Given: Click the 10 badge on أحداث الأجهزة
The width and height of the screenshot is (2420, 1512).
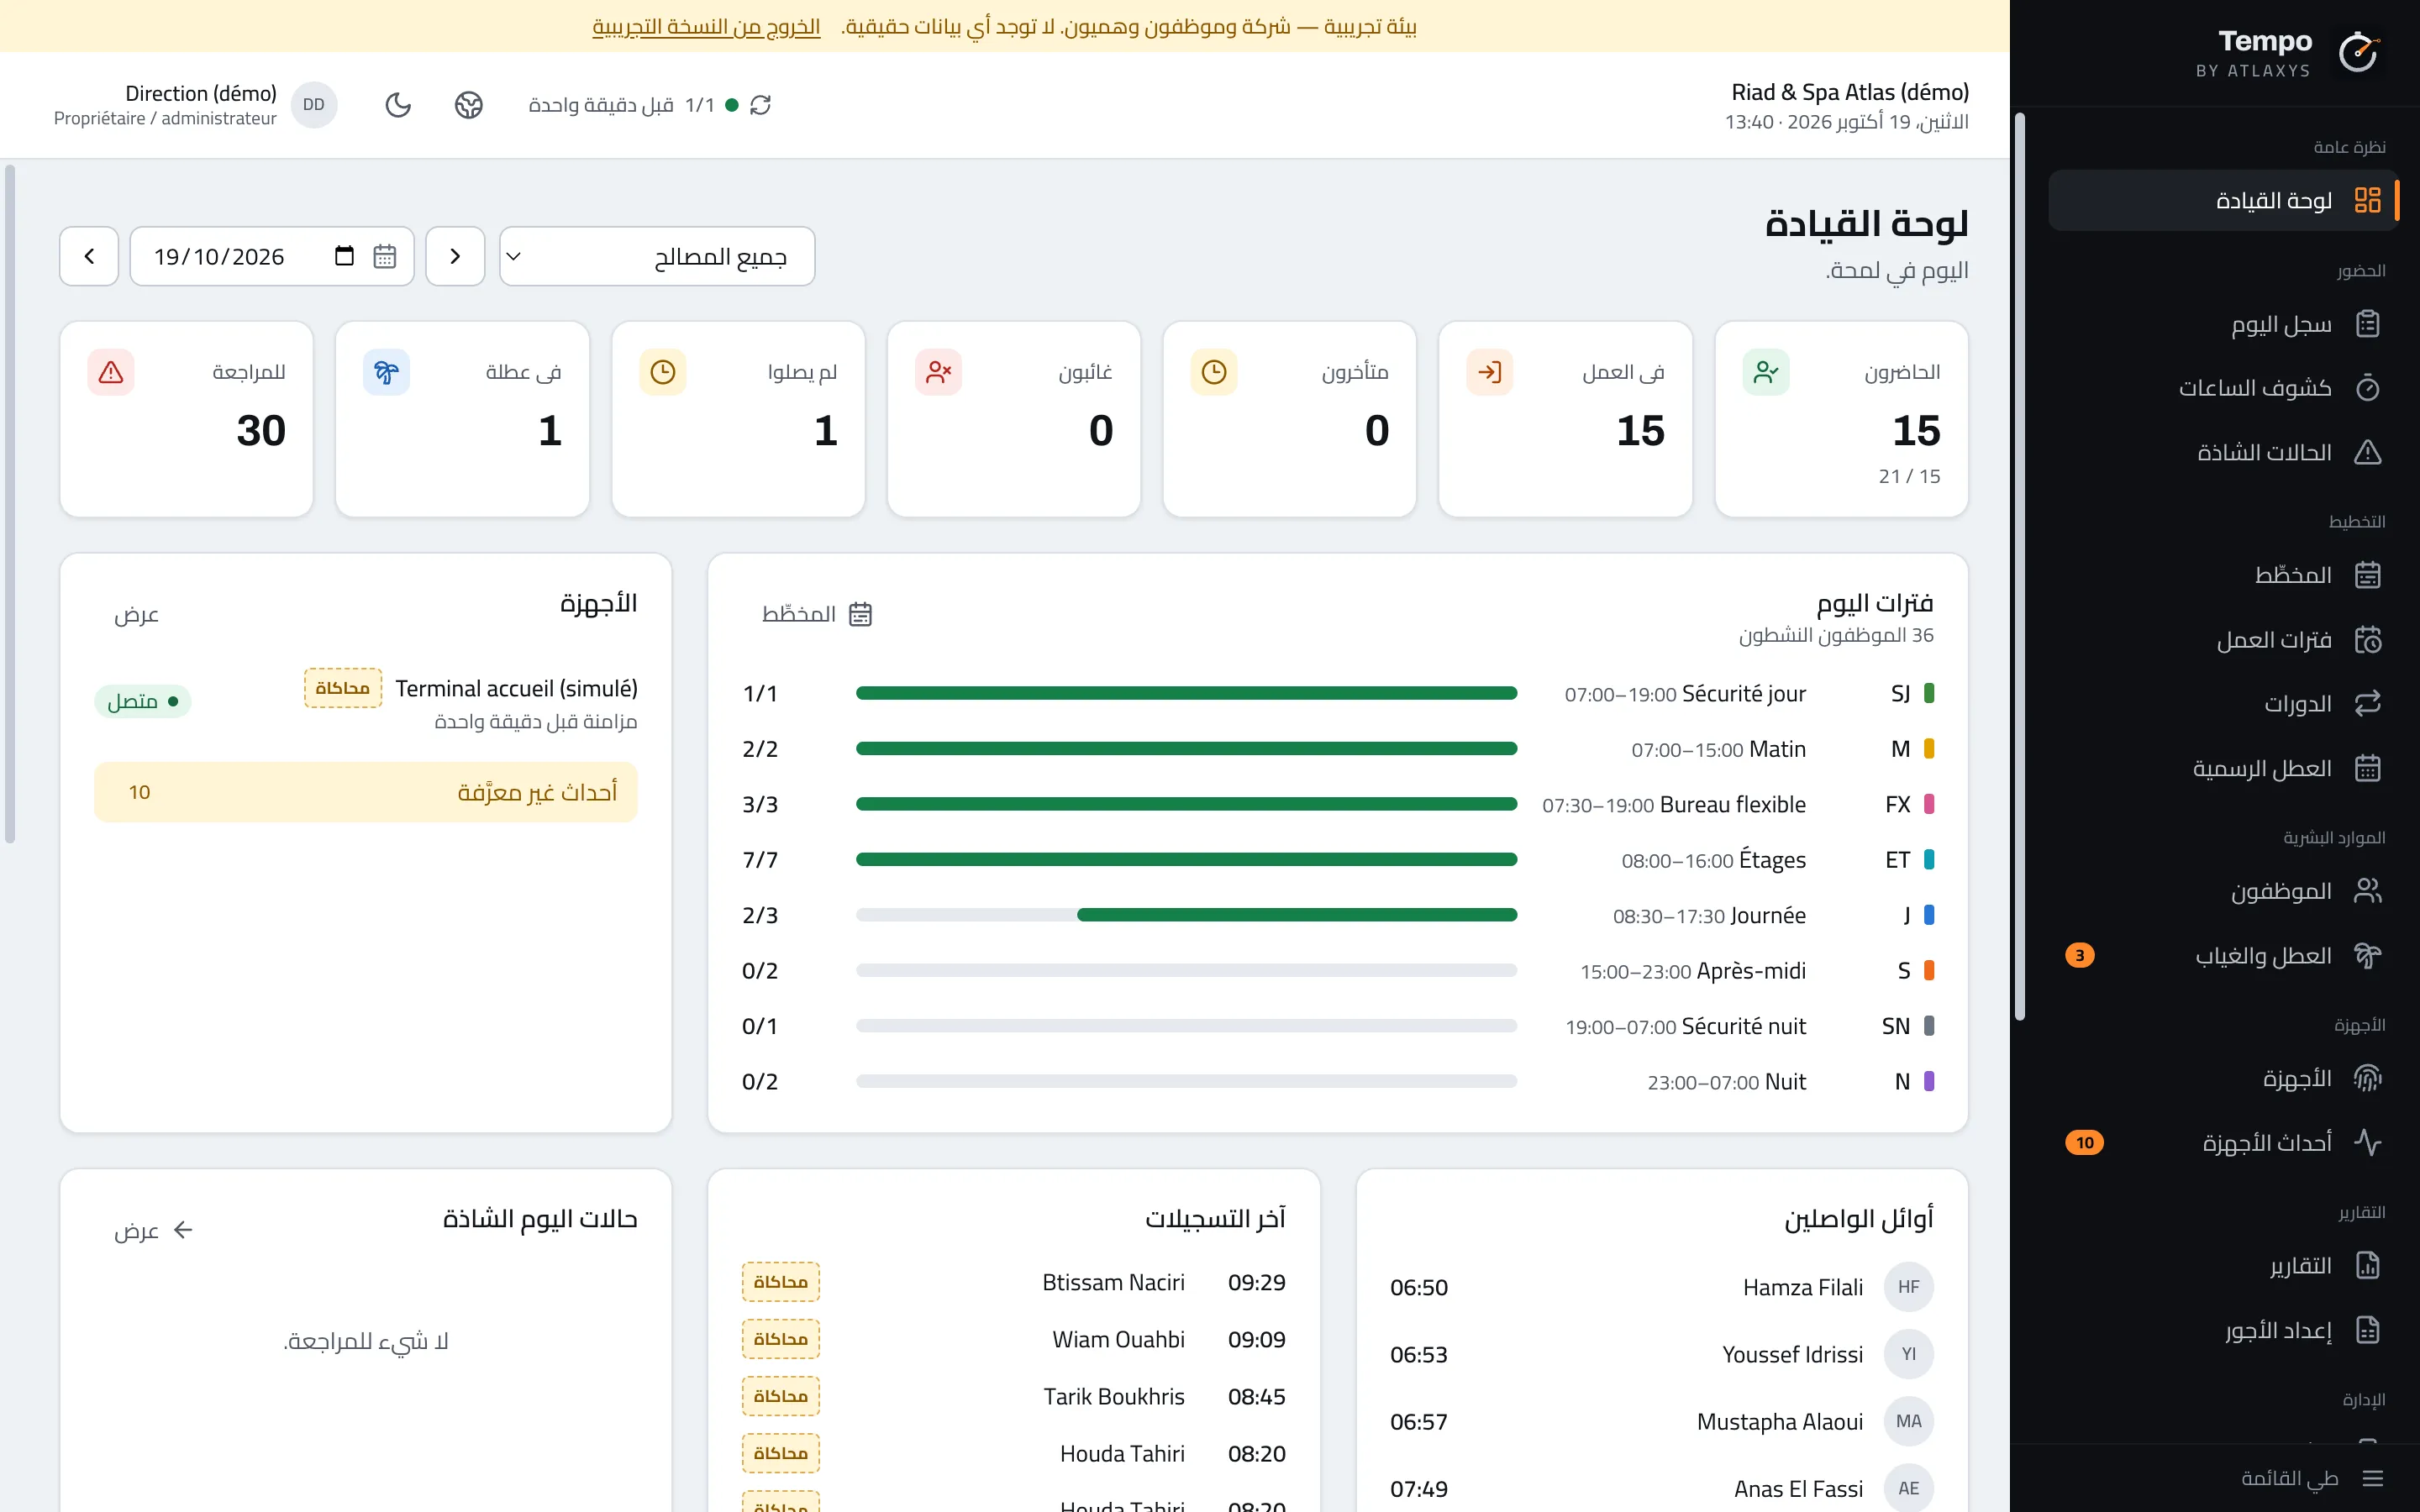Looking at the screenshot, I should point(2084,1143).
